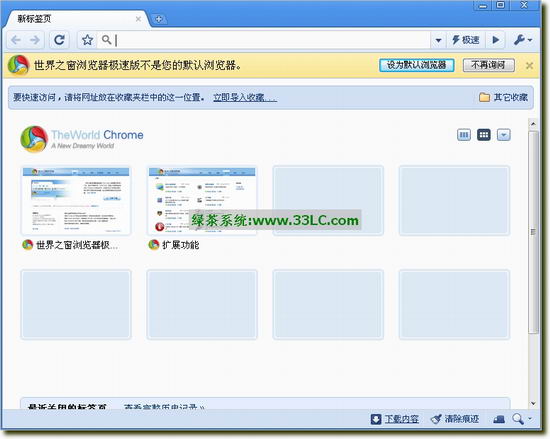Dismiss the default browser infobar

530,65
